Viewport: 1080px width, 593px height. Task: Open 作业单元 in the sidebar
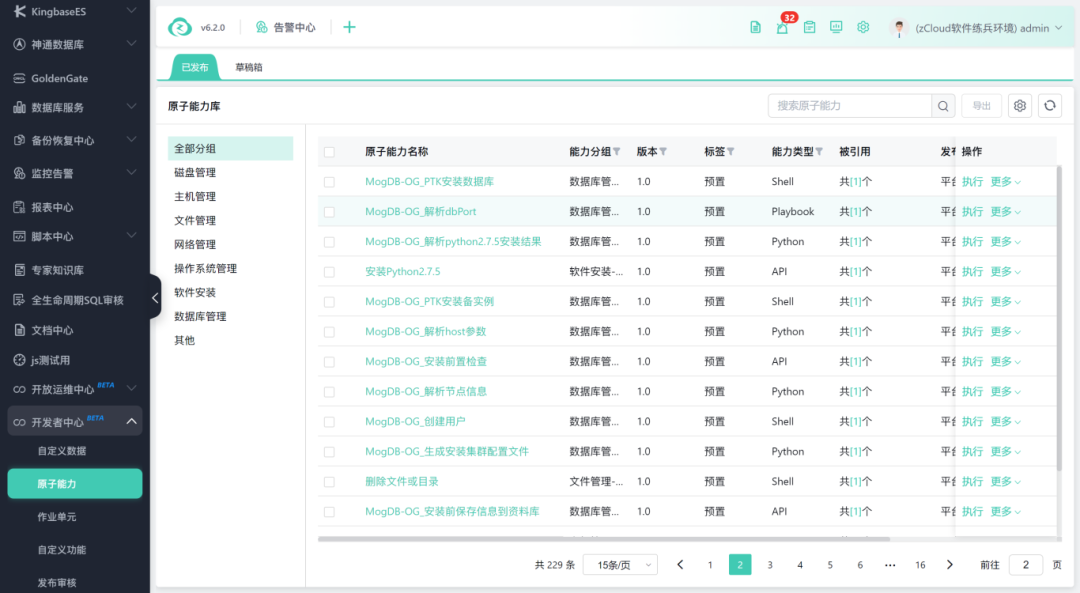tap(56, 517)
